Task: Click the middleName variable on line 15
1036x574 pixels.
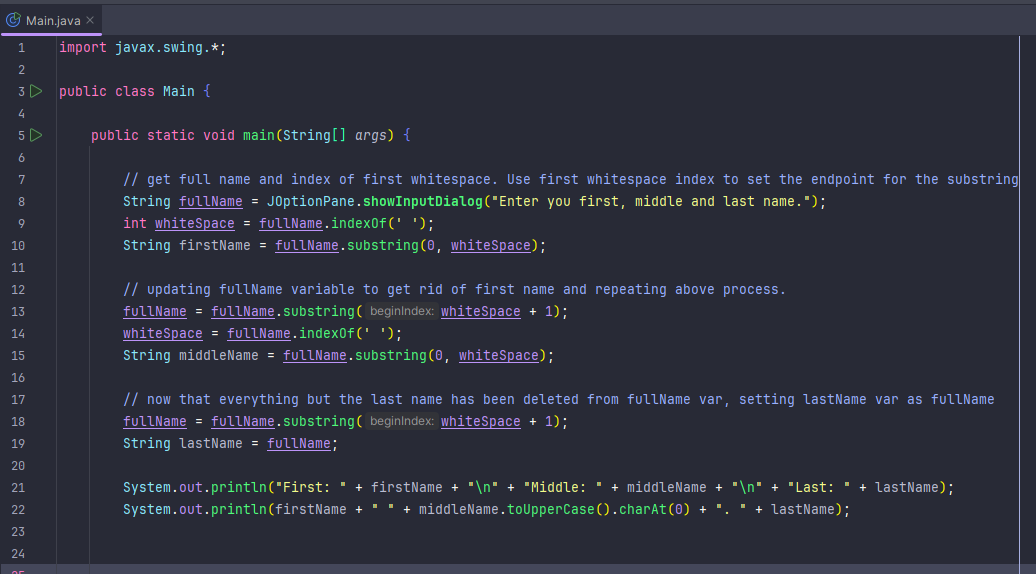Action: pyautogui.click(x=219, y=355)
